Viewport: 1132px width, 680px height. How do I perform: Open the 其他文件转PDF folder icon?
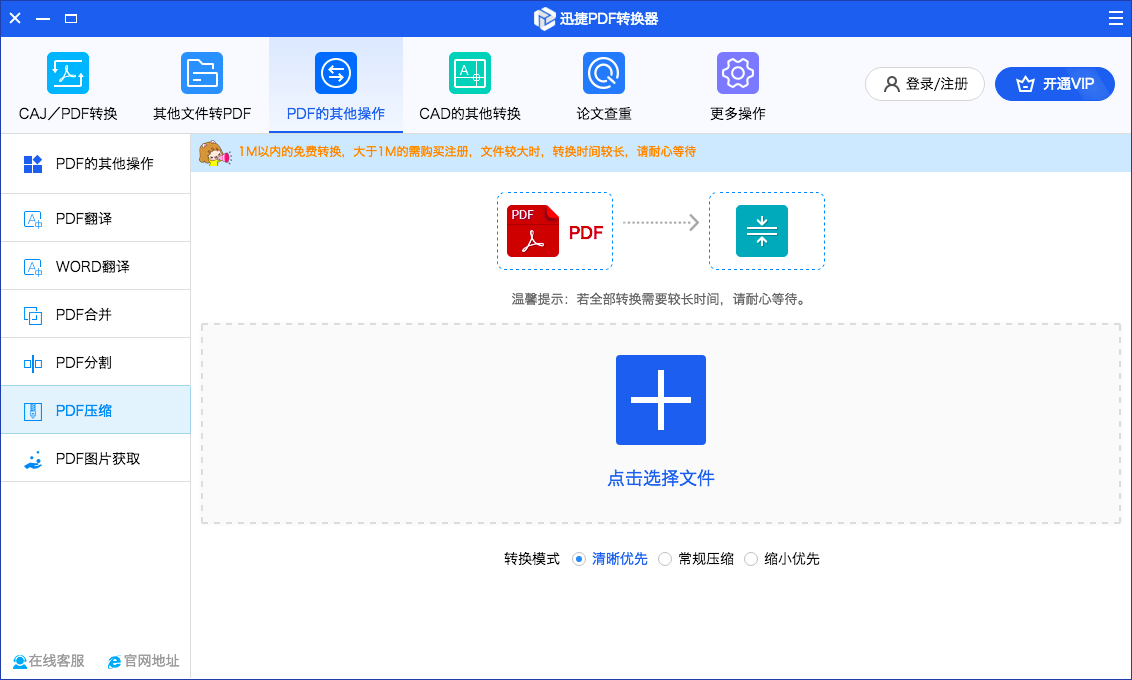coord(201,73)
